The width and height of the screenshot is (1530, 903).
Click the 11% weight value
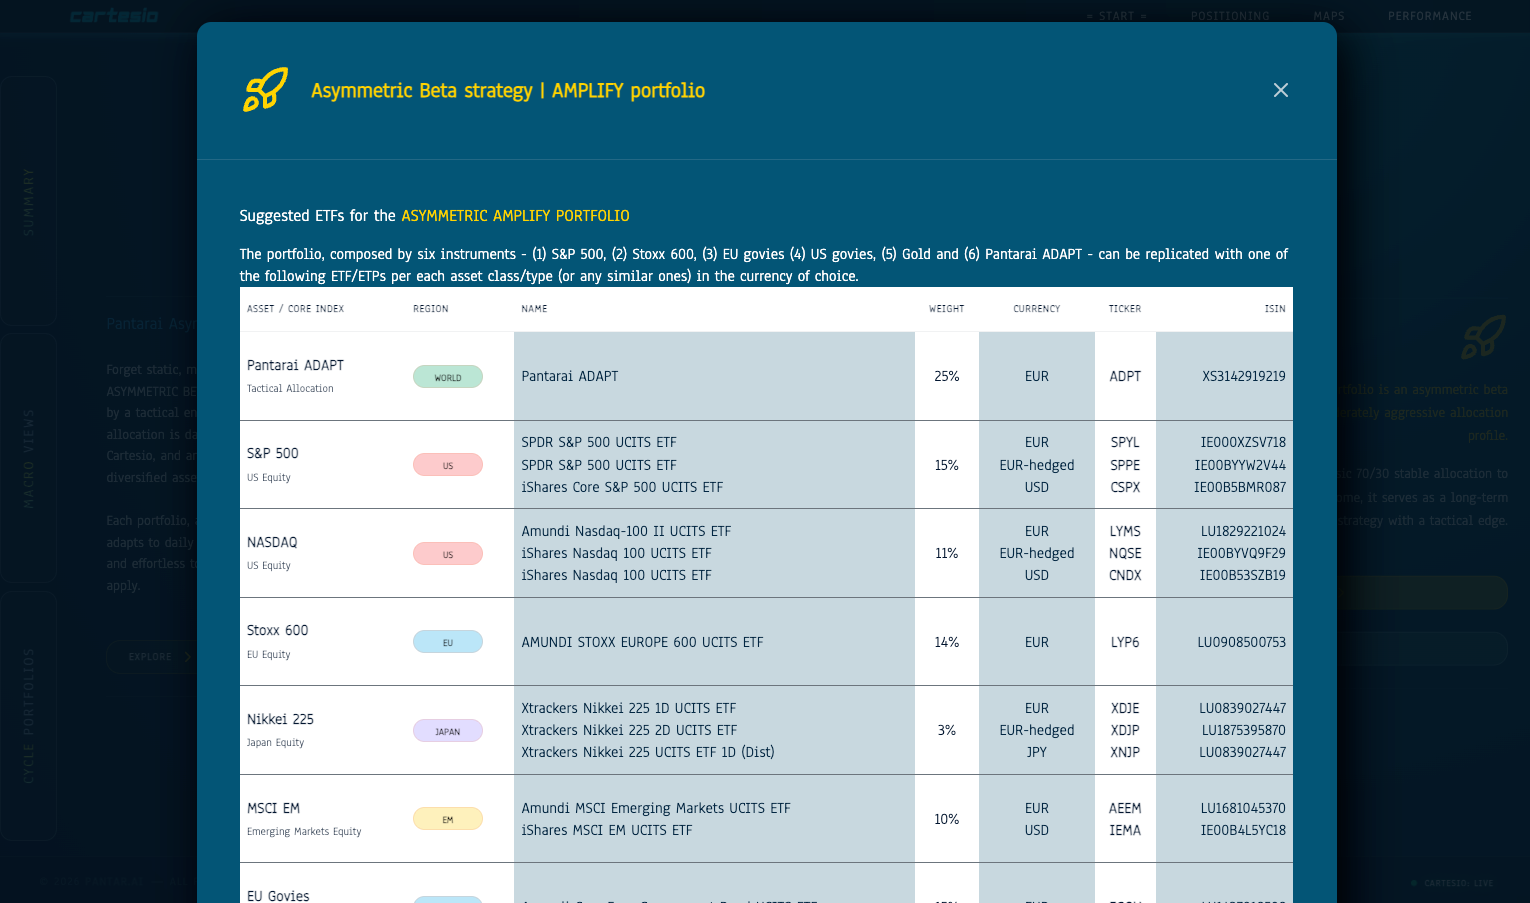pos(947,554)
